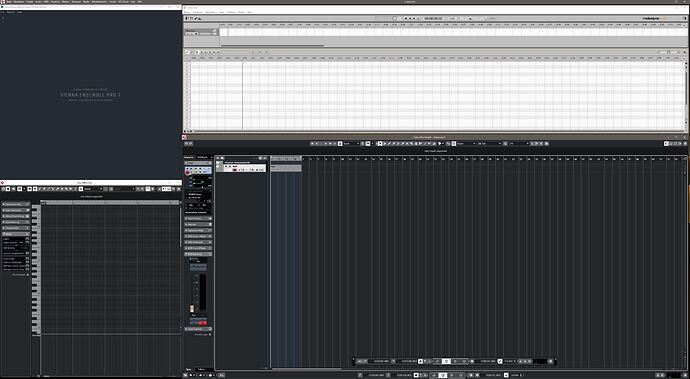The image size is (690, 379).
Task: Open the File menu in Vienna Ensemble window
Action: pyautogui.click(x=2, y=12)
